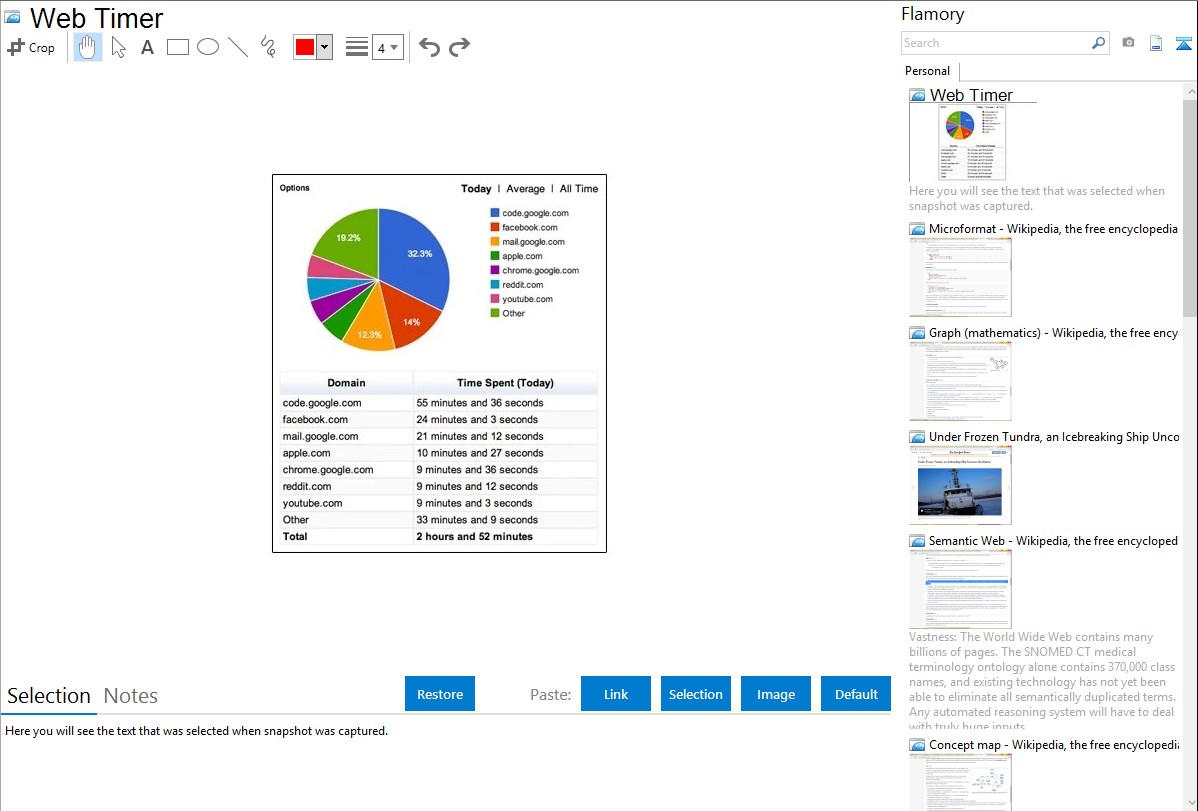Image resolution: width=1198 pixels, height=811 pixels.
Task: Click the document page icon
Action: click(1156, 43)
